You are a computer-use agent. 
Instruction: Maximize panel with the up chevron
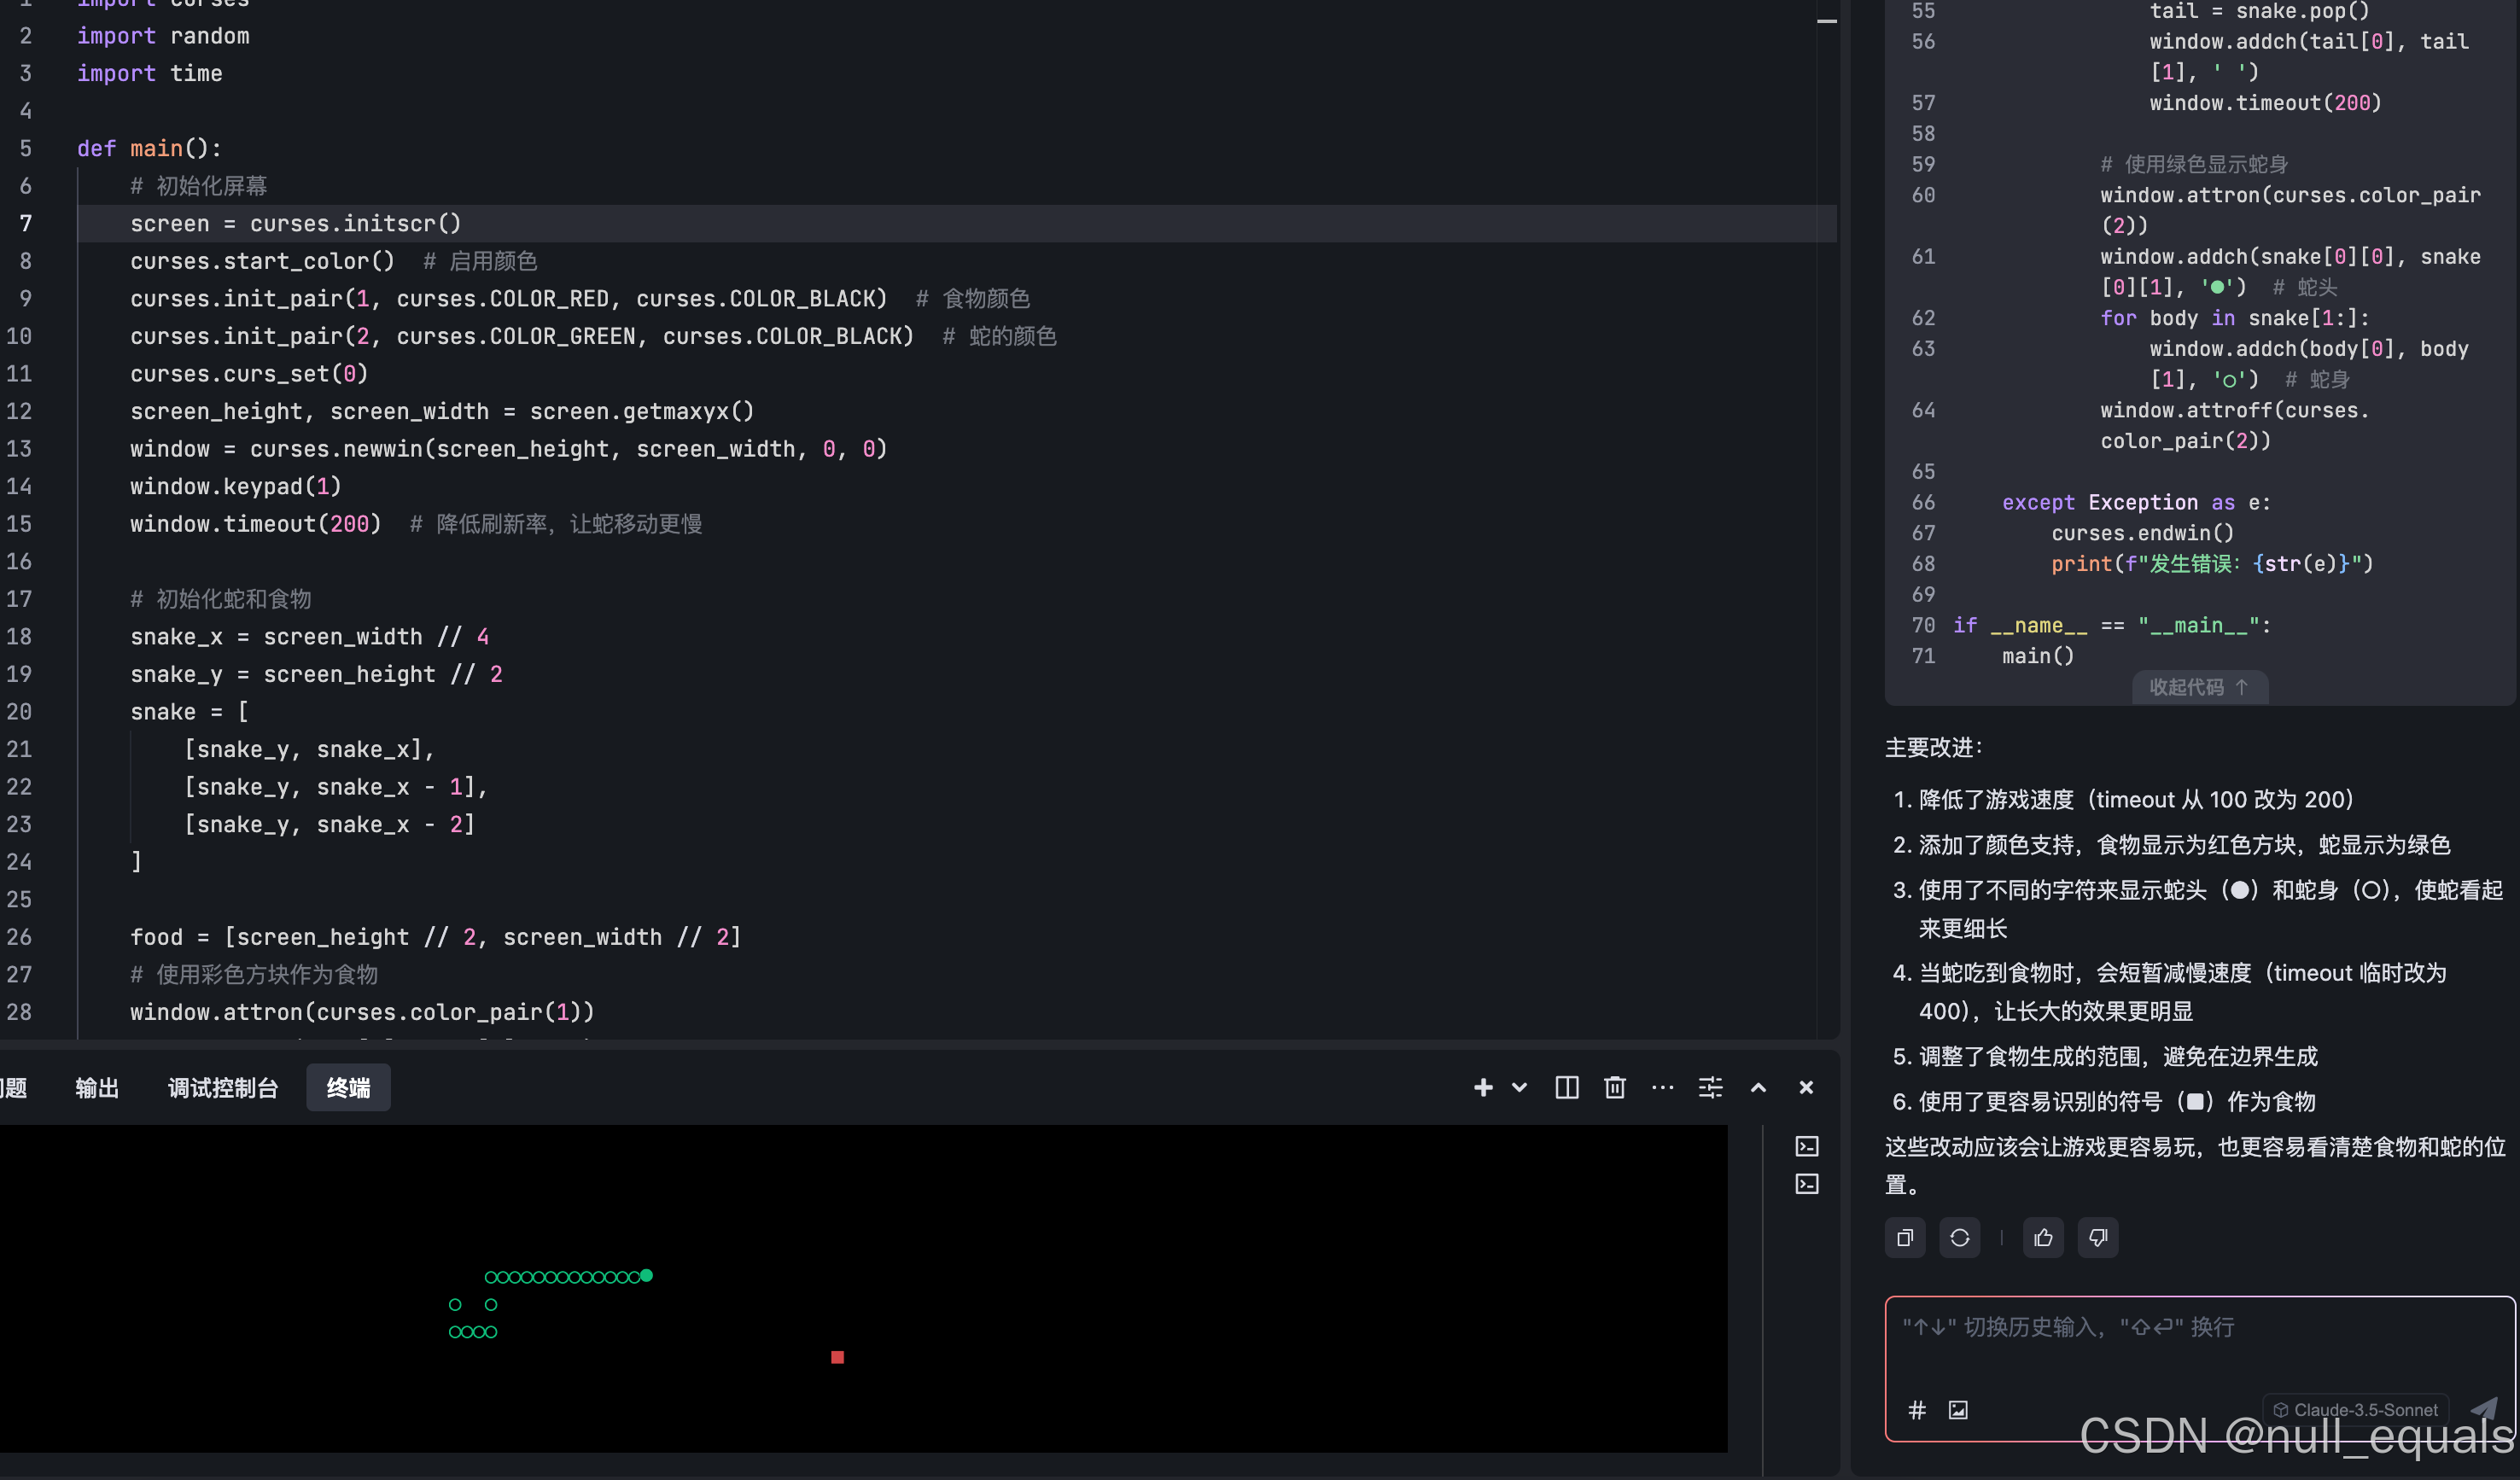(1759, 1087)
